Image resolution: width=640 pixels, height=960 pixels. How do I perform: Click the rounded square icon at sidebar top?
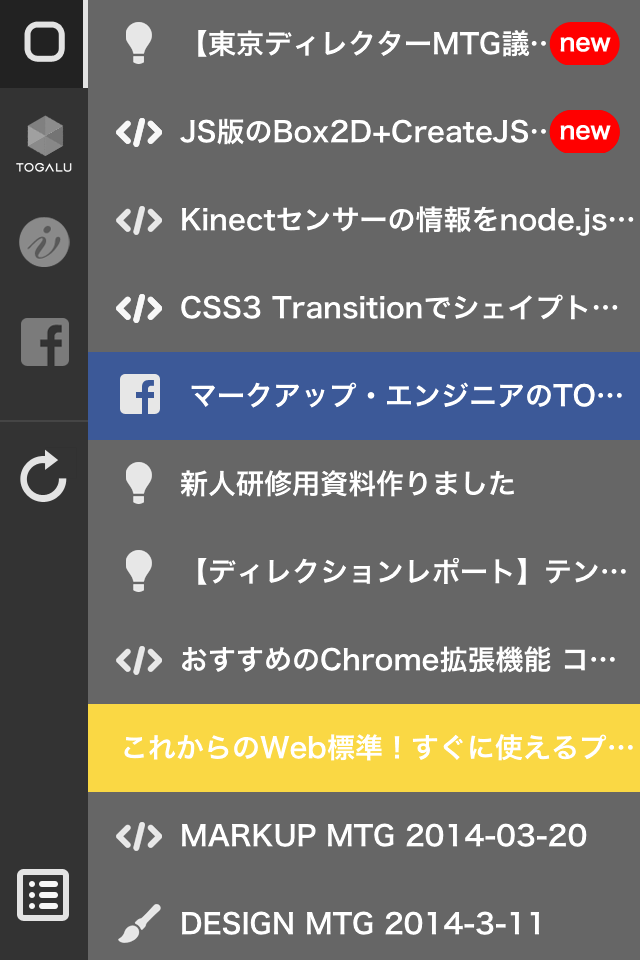click(44, 42)
